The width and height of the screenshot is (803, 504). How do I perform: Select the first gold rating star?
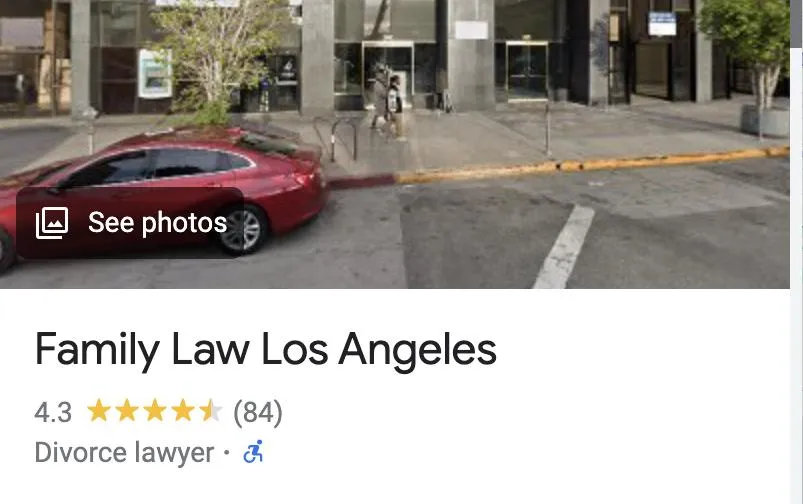pyautogui.click(x=99, y=411)
